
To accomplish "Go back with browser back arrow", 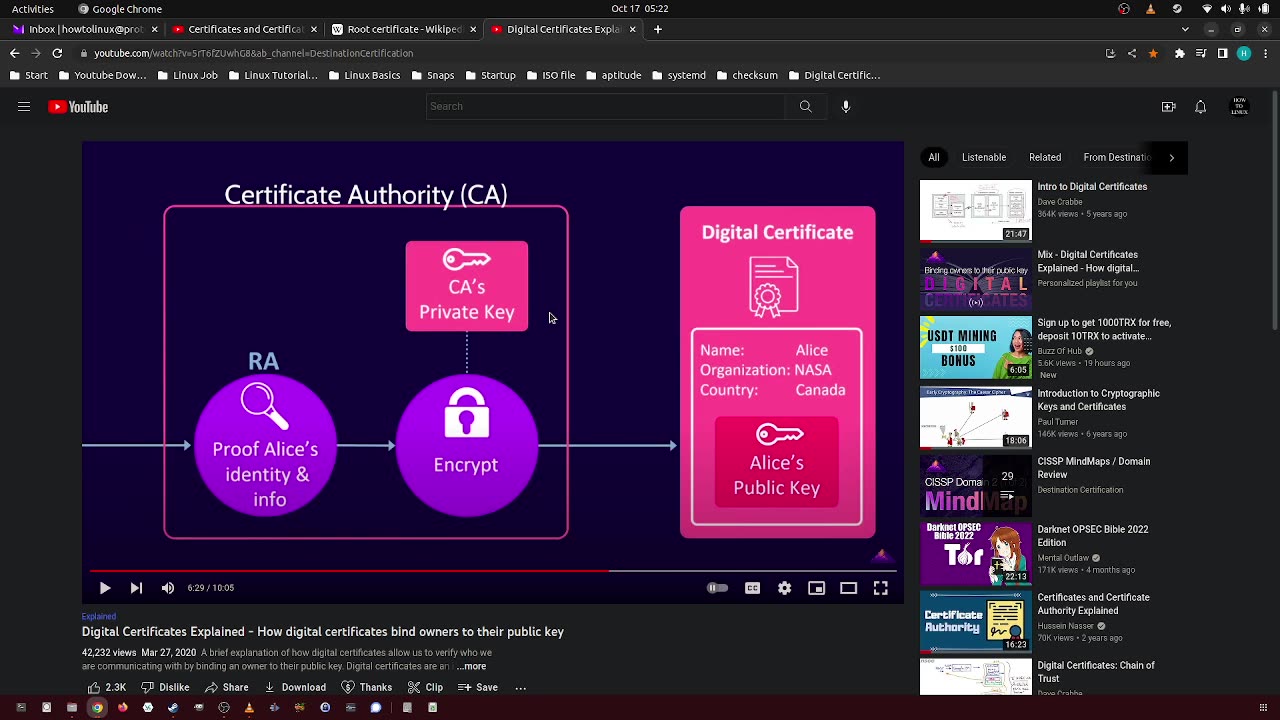I will tap(14, 53).
